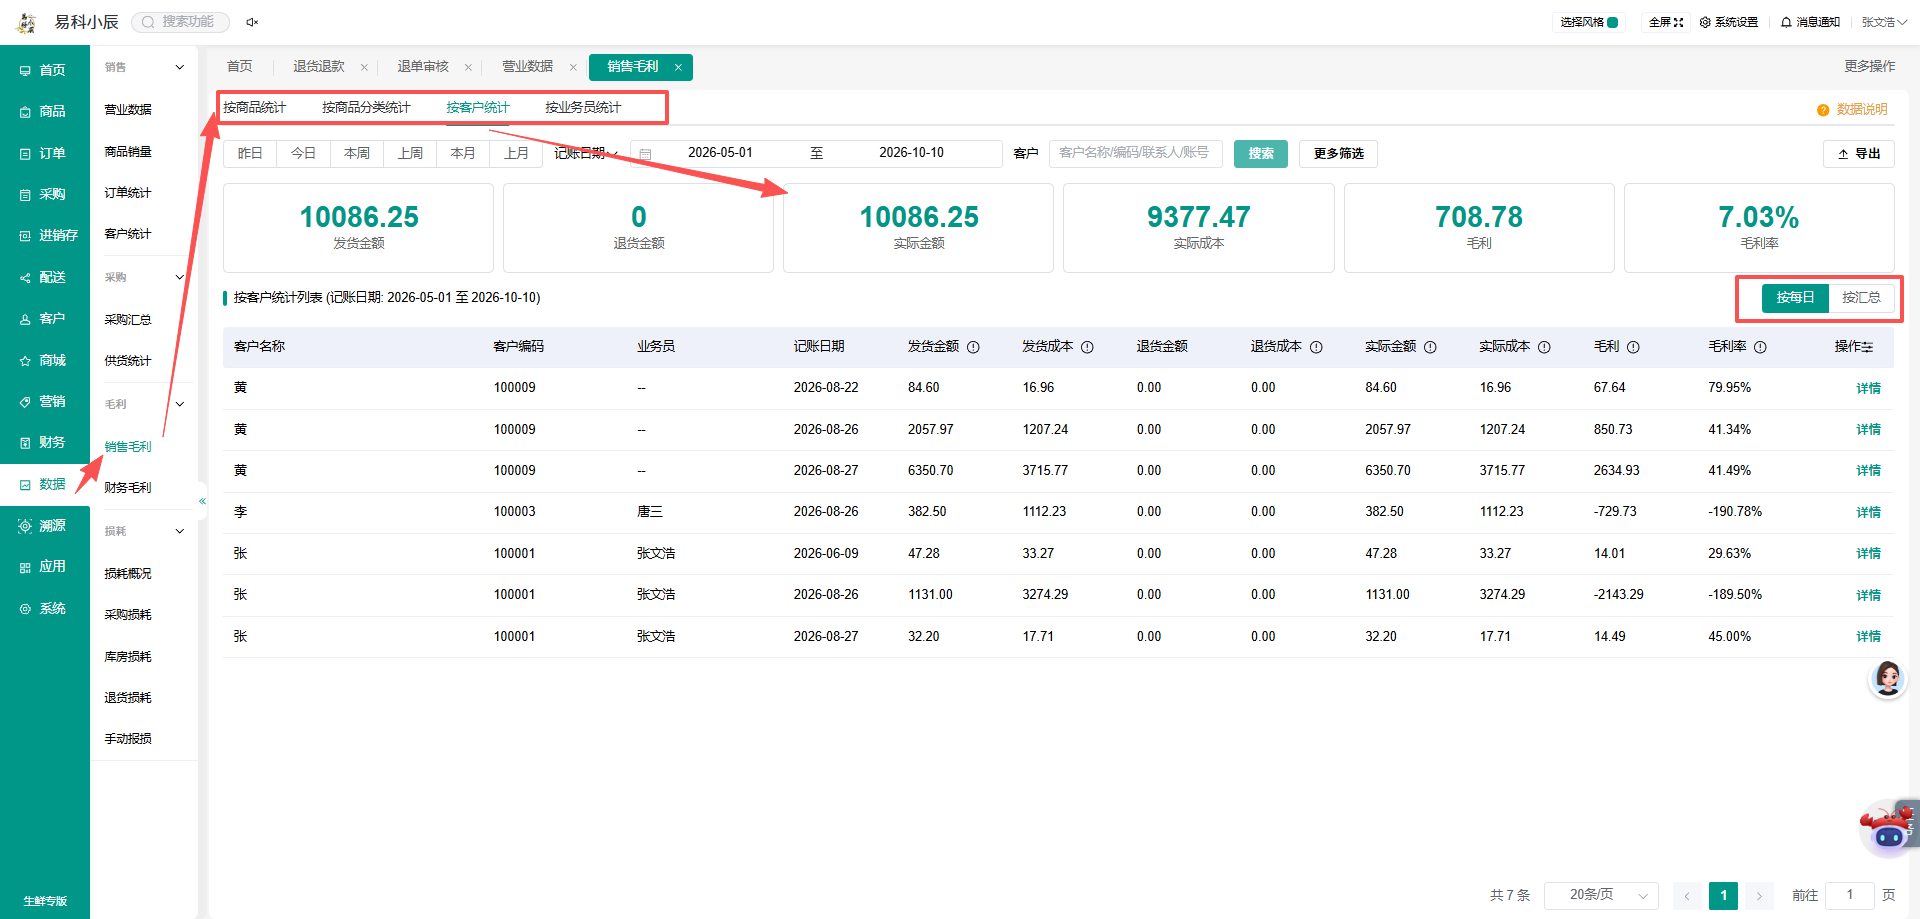Open the 张文浩 user account dropdown
Screen dimensions: 1920x919
(1884, 22)
